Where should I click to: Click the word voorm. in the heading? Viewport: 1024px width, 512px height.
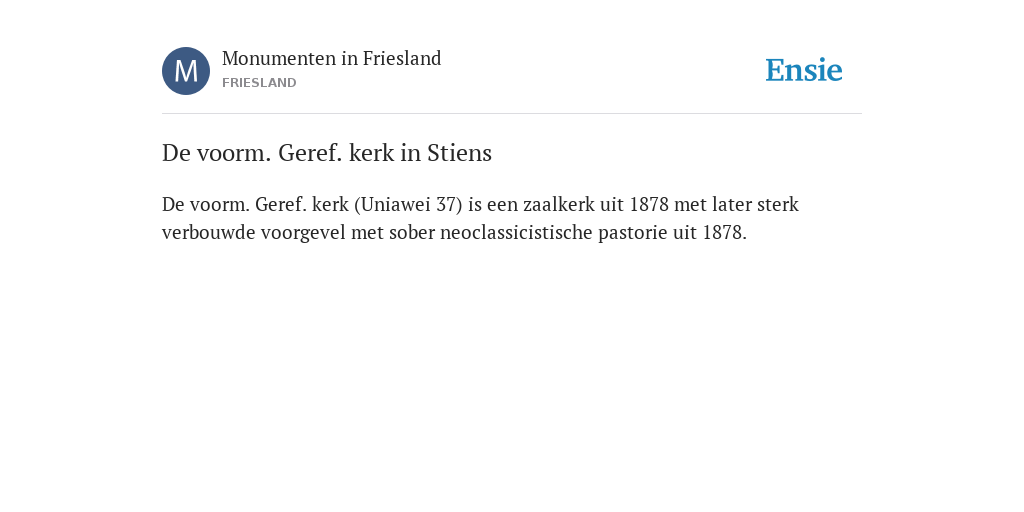pyautogui.click(x=234, y=153)
